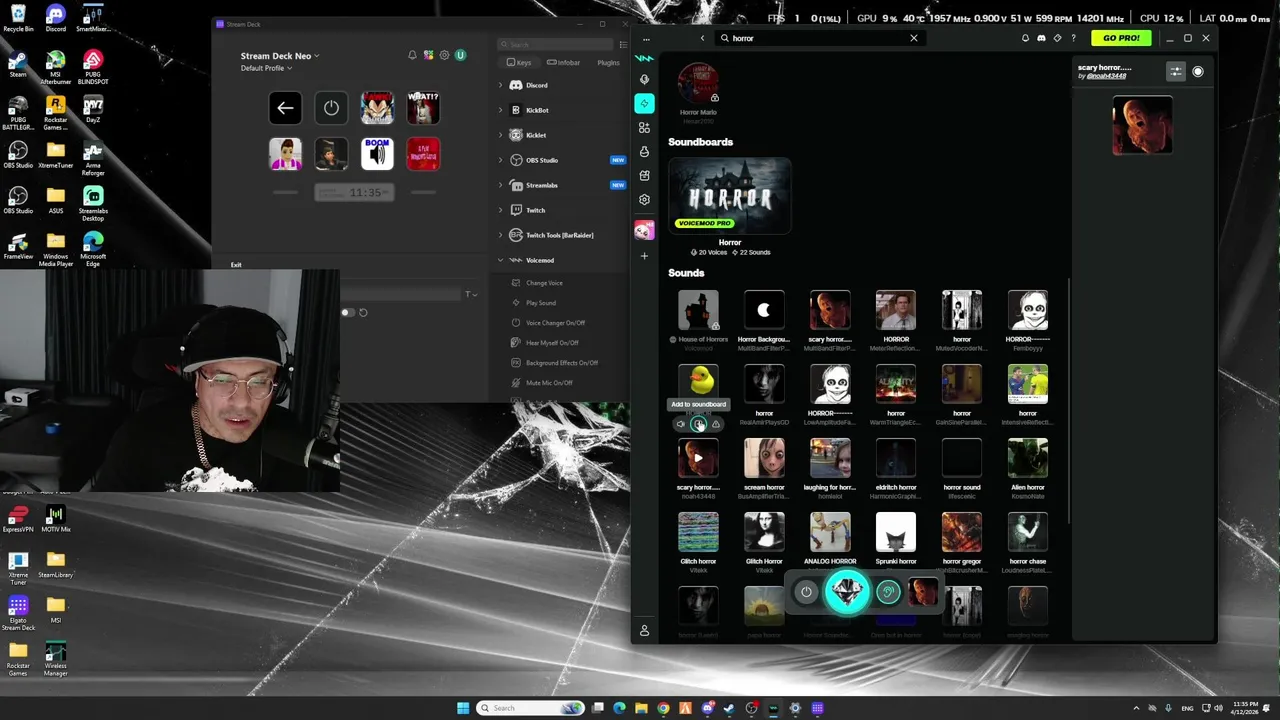Click the Discord icon in the Voicemod header
This screenshot has width=1280, height=720.
1041,38
